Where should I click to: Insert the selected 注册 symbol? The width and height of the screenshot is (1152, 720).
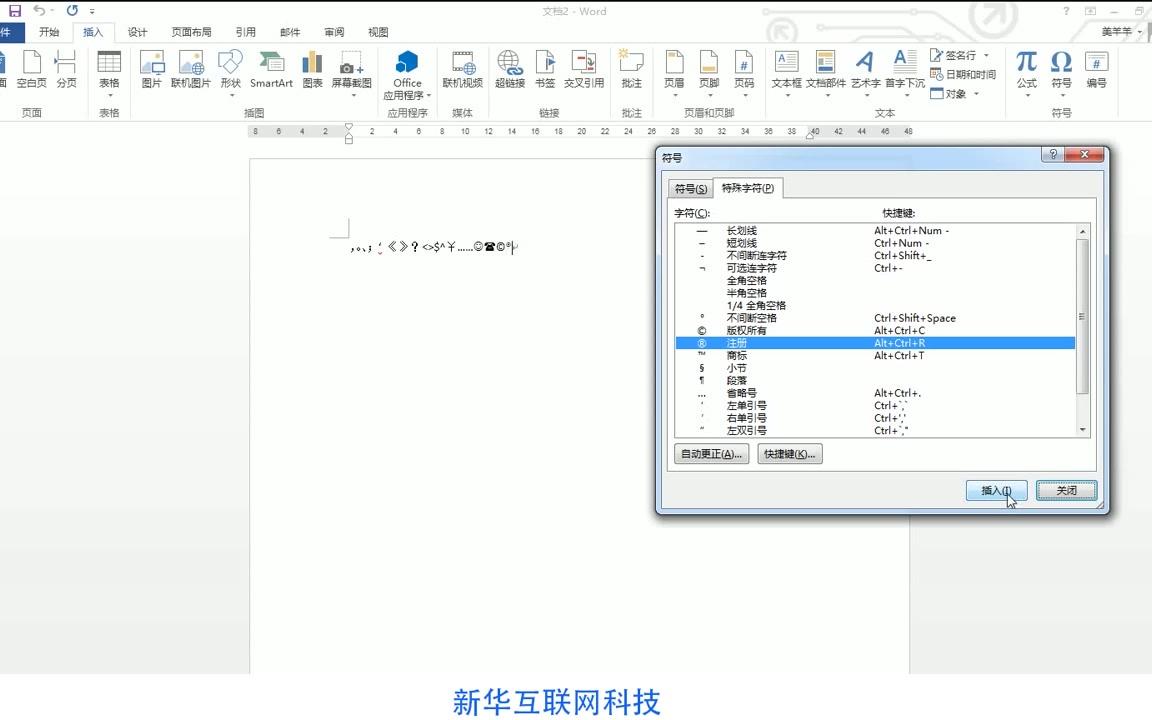pyautogui.click(x=995, y=490)
